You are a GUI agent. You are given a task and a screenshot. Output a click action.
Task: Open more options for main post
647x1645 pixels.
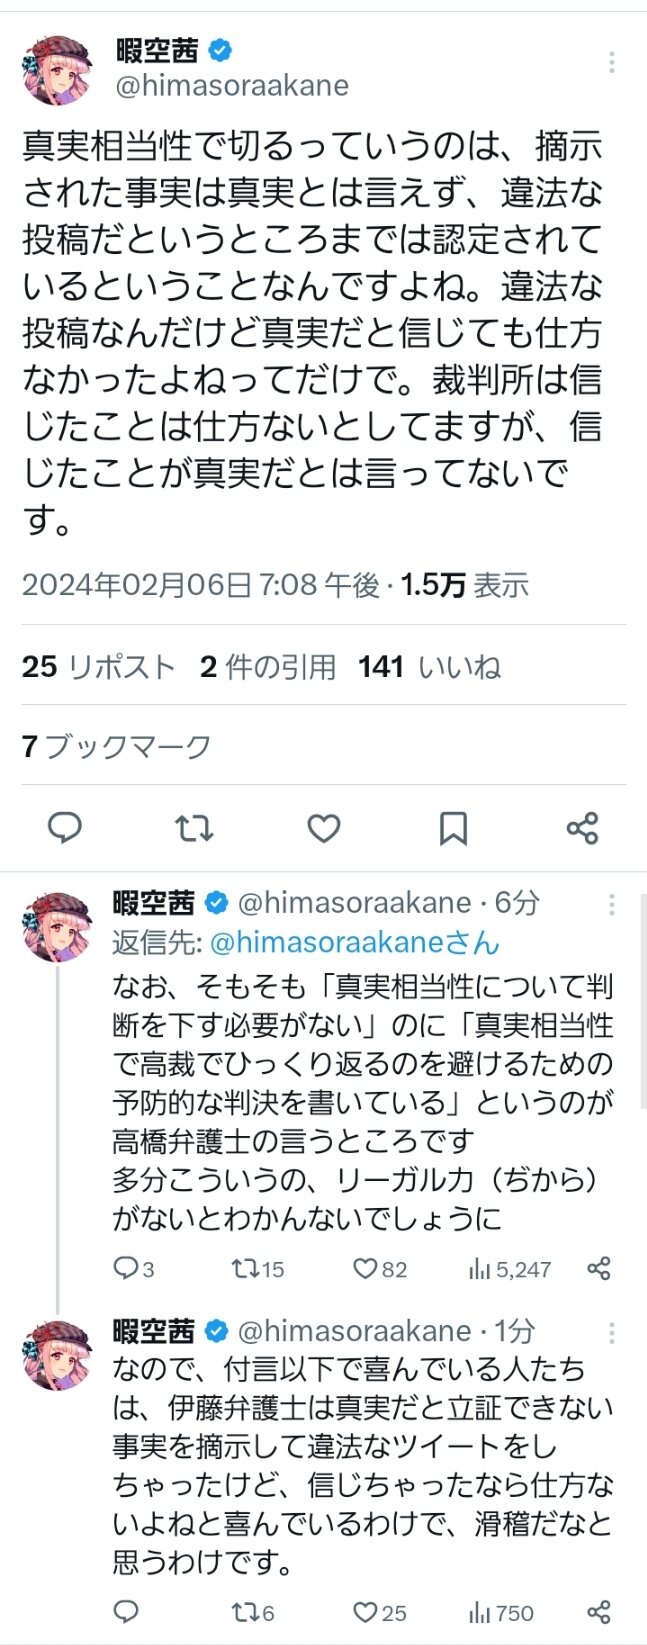tap(611, 63)
